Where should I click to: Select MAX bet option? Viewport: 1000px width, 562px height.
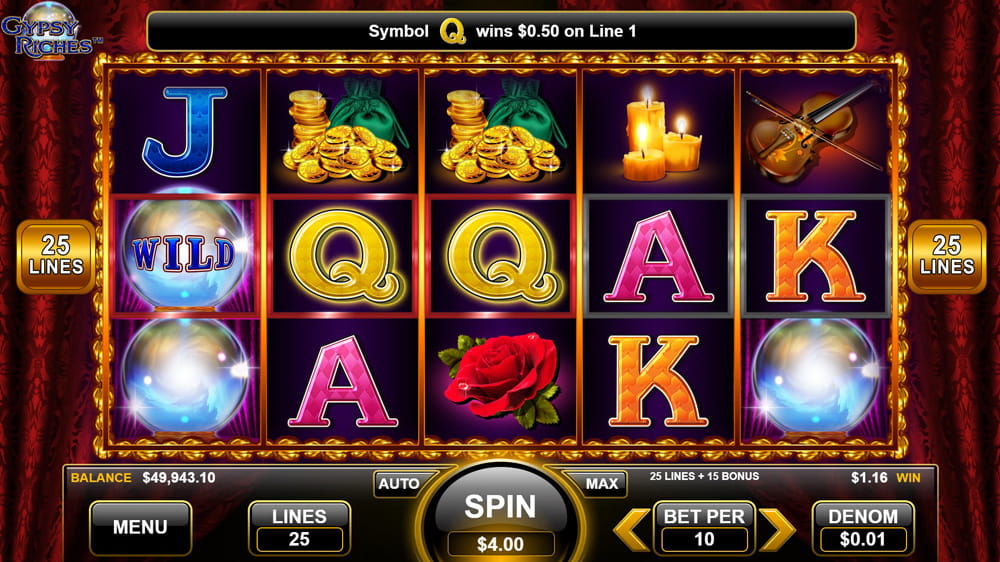[x=601, y=484]
